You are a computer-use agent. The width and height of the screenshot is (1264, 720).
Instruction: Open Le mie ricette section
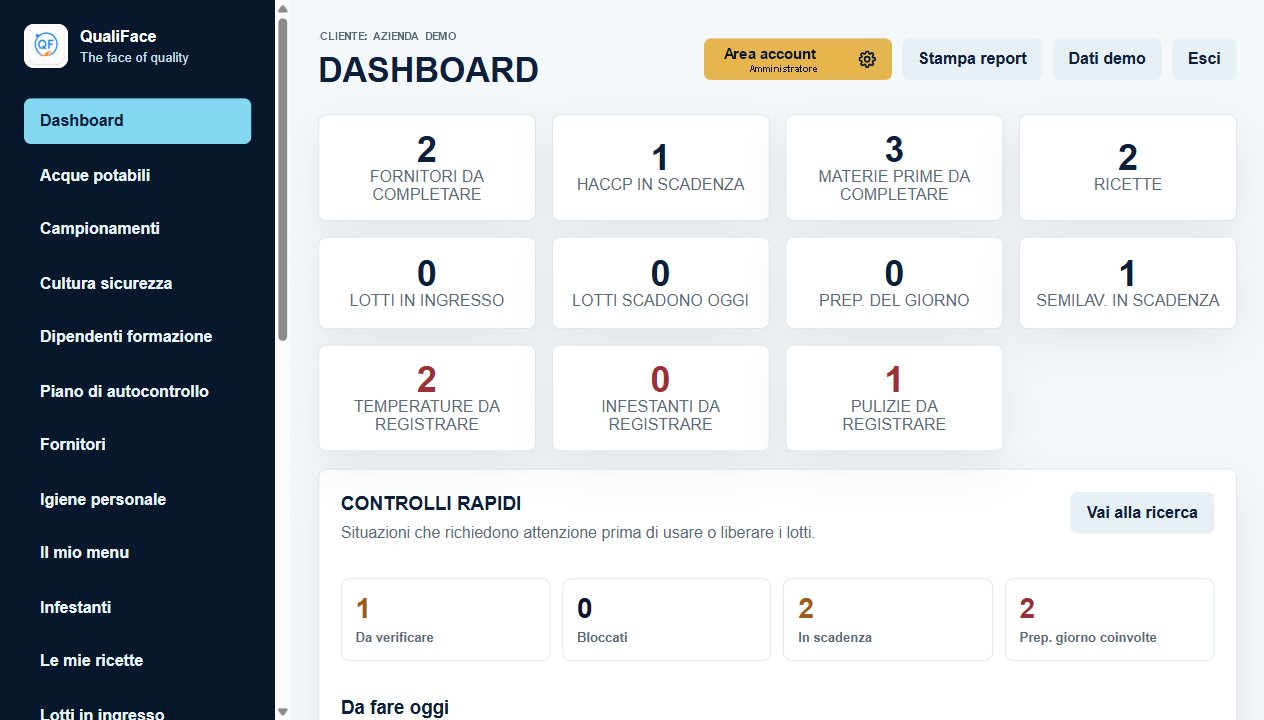point(137,661)
